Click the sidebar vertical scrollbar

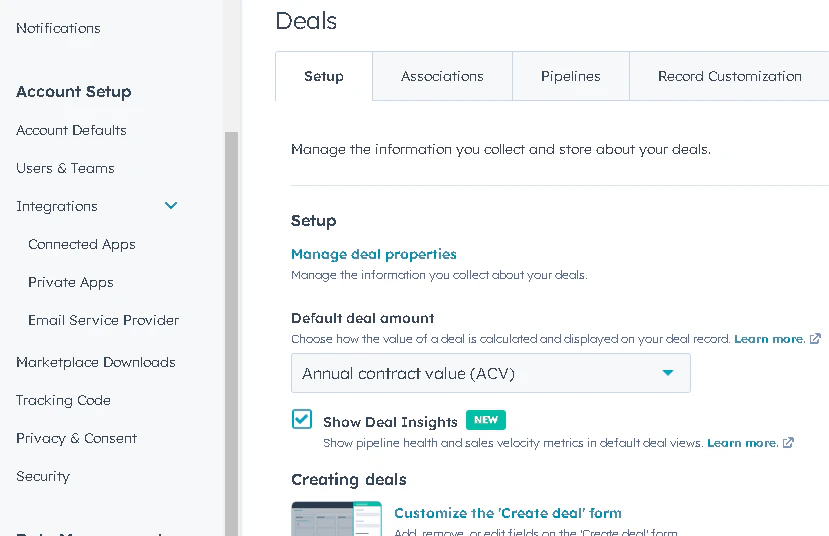pos(231,334)
